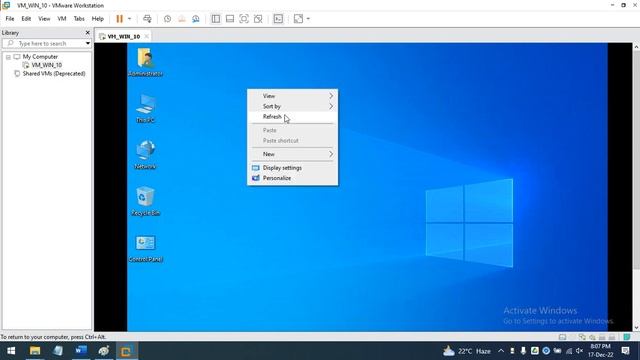Select the Administrator folder desktop icon
This screenshot has height=360, width=640.
click(145, 62)
